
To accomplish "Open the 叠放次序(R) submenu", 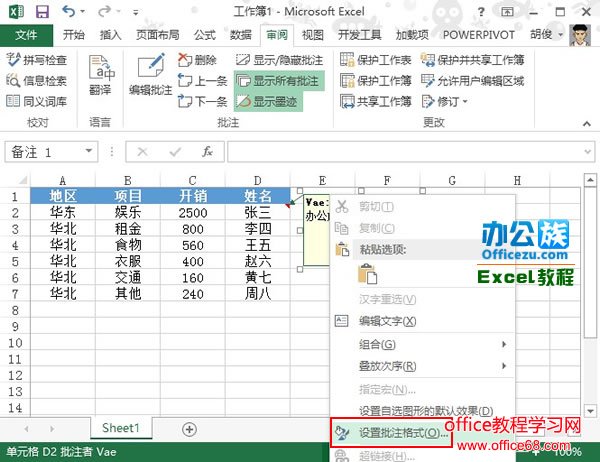I will [422, 366].
